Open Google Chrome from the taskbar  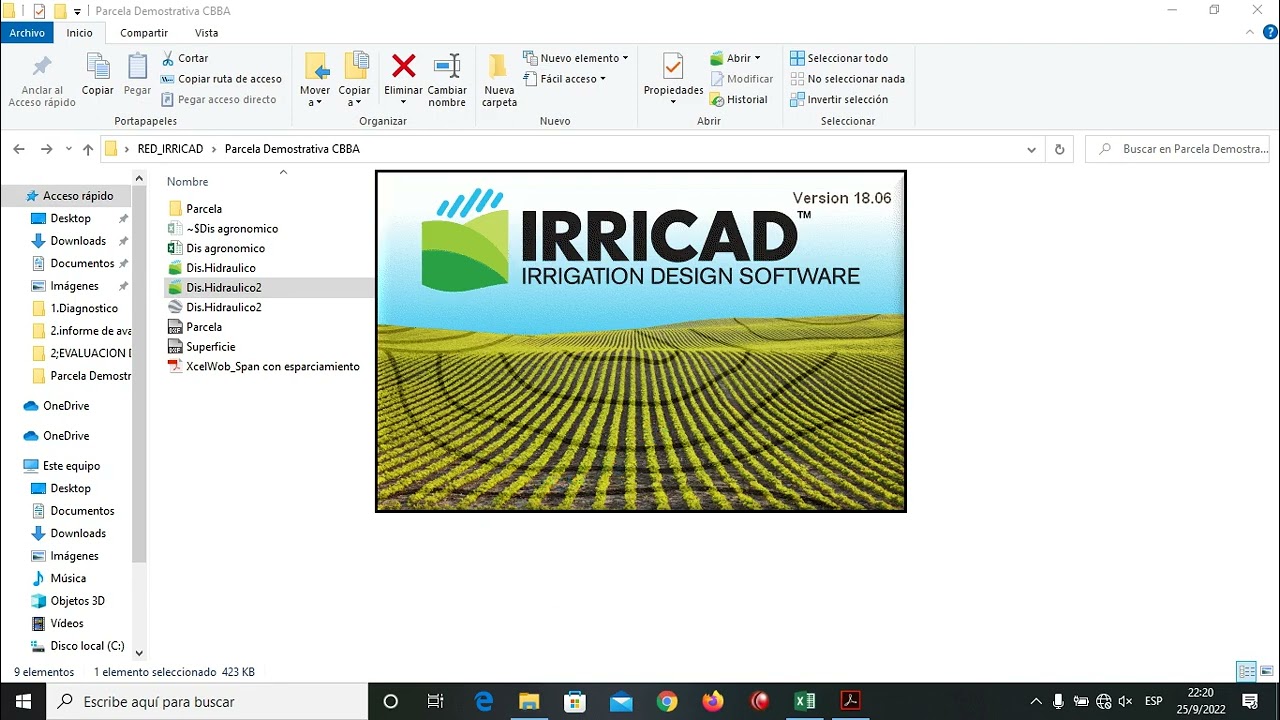pos(667,701)
